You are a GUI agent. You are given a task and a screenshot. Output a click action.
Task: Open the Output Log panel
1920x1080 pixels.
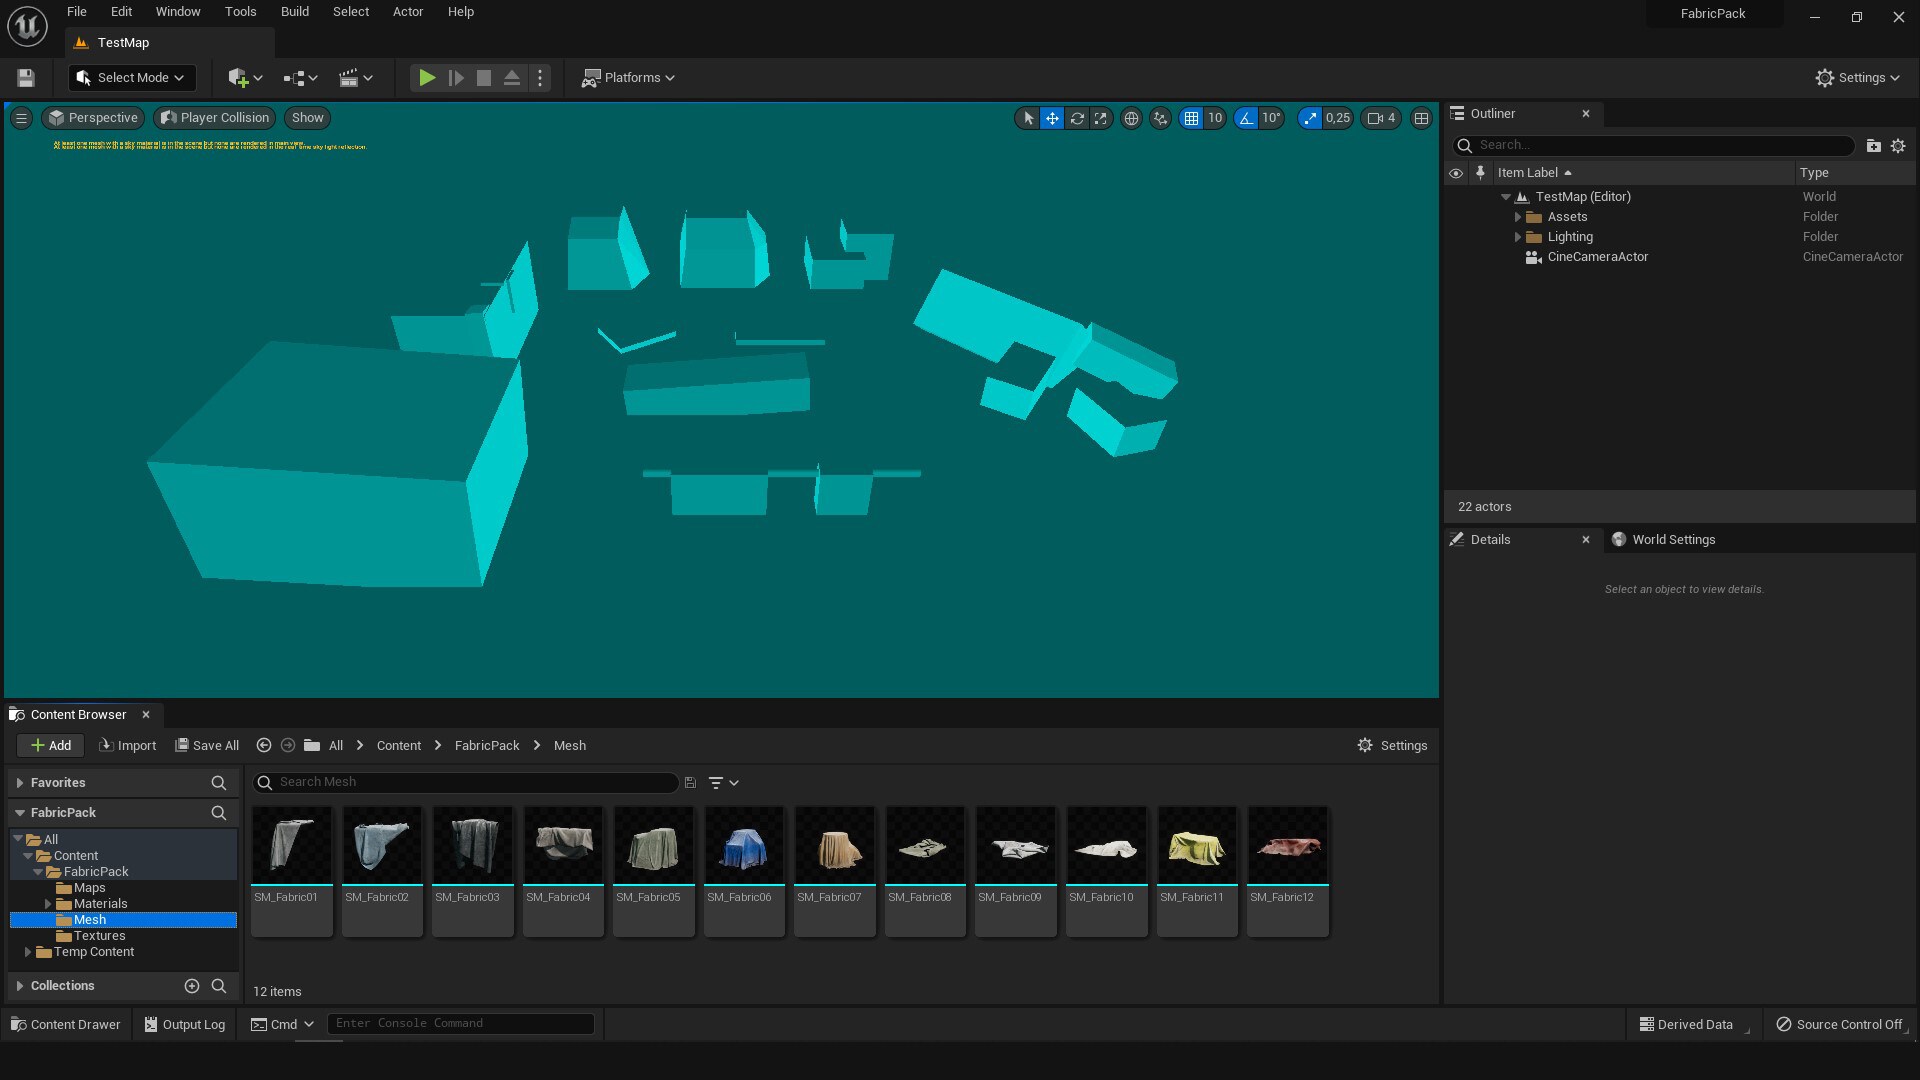(x=184, y=1023)
